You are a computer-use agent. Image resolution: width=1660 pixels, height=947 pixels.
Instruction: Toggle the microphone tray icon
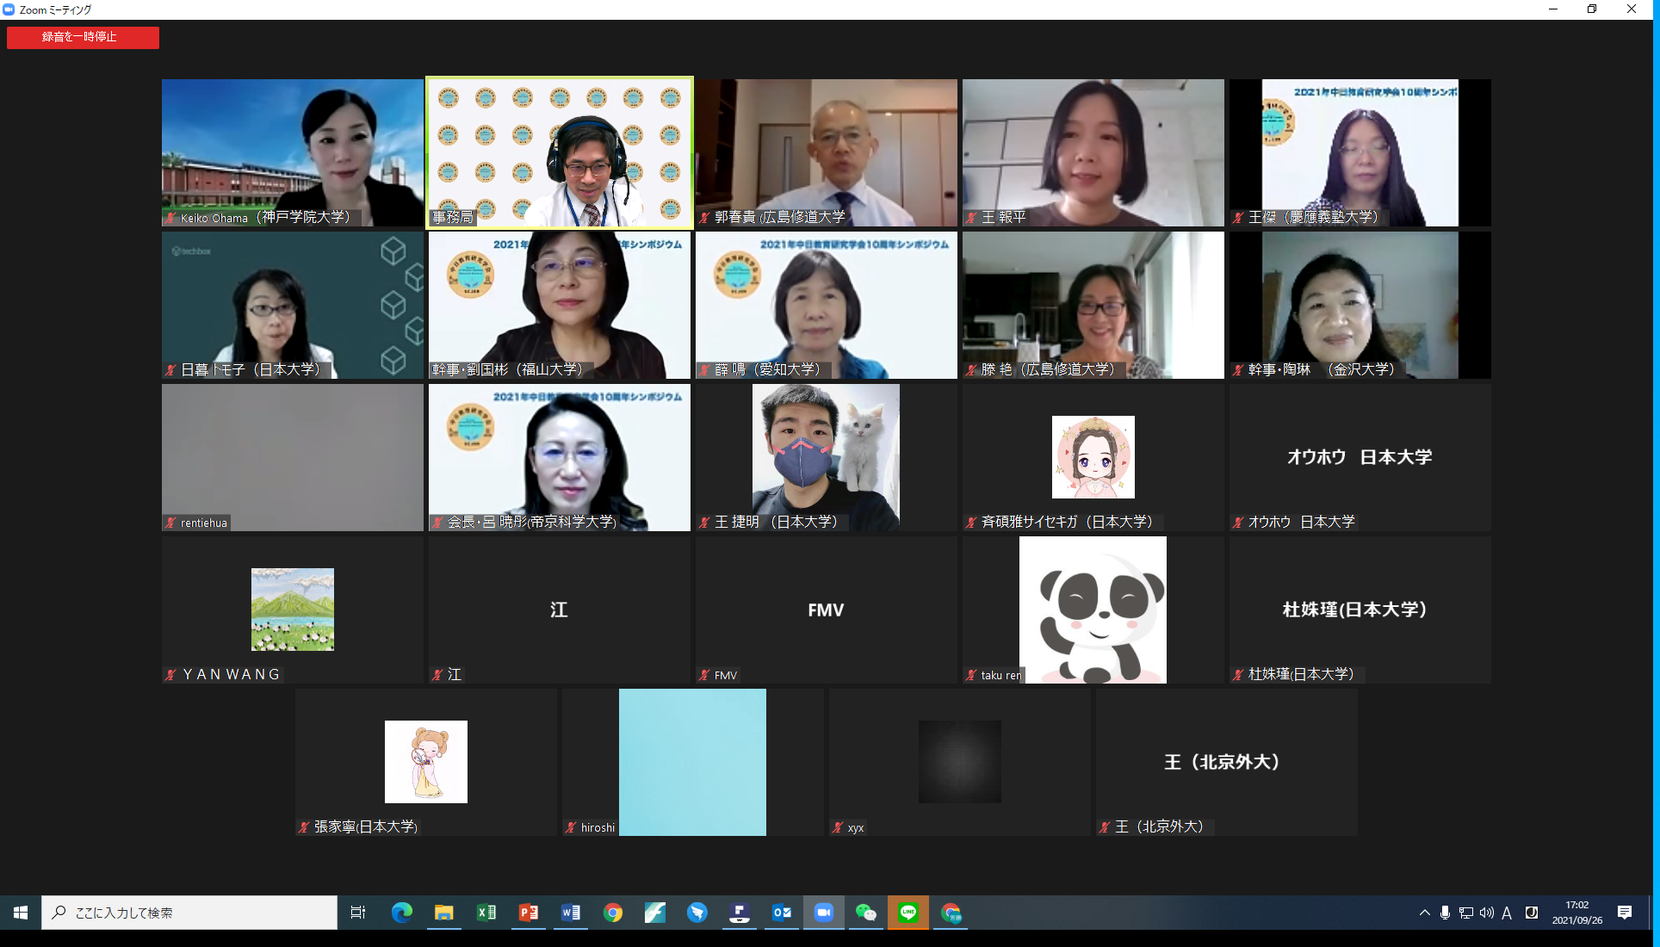(1445, 912)
